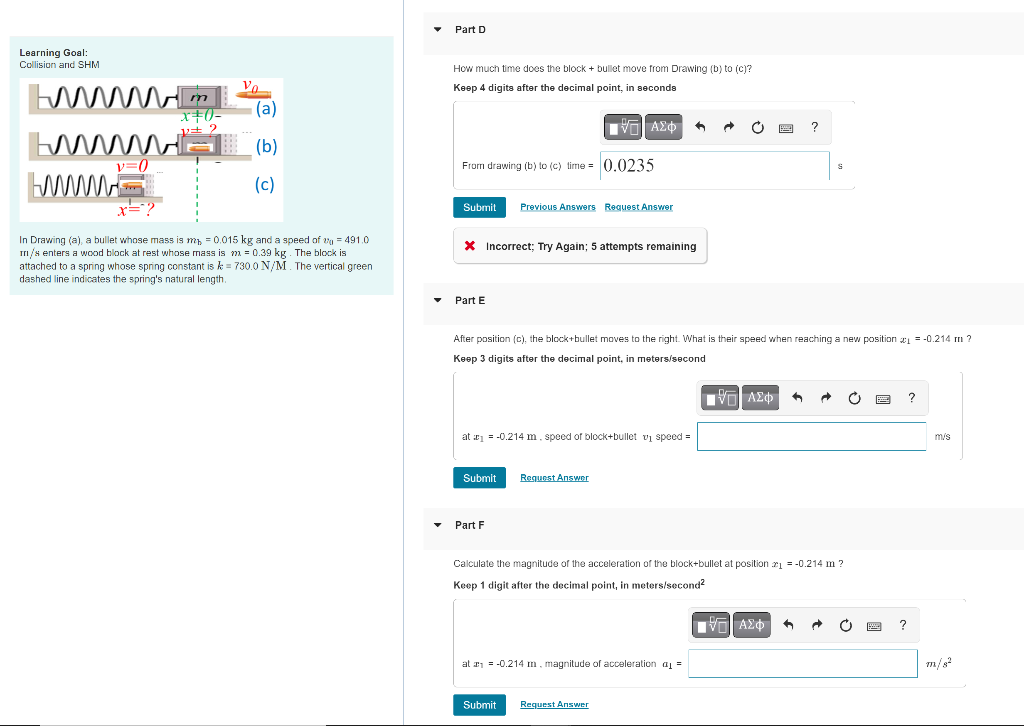This screenshot has width=1024, height=726.
Task: Click Request Answer link in Part F
Action: pyautogui.click(x=554, y=704)
